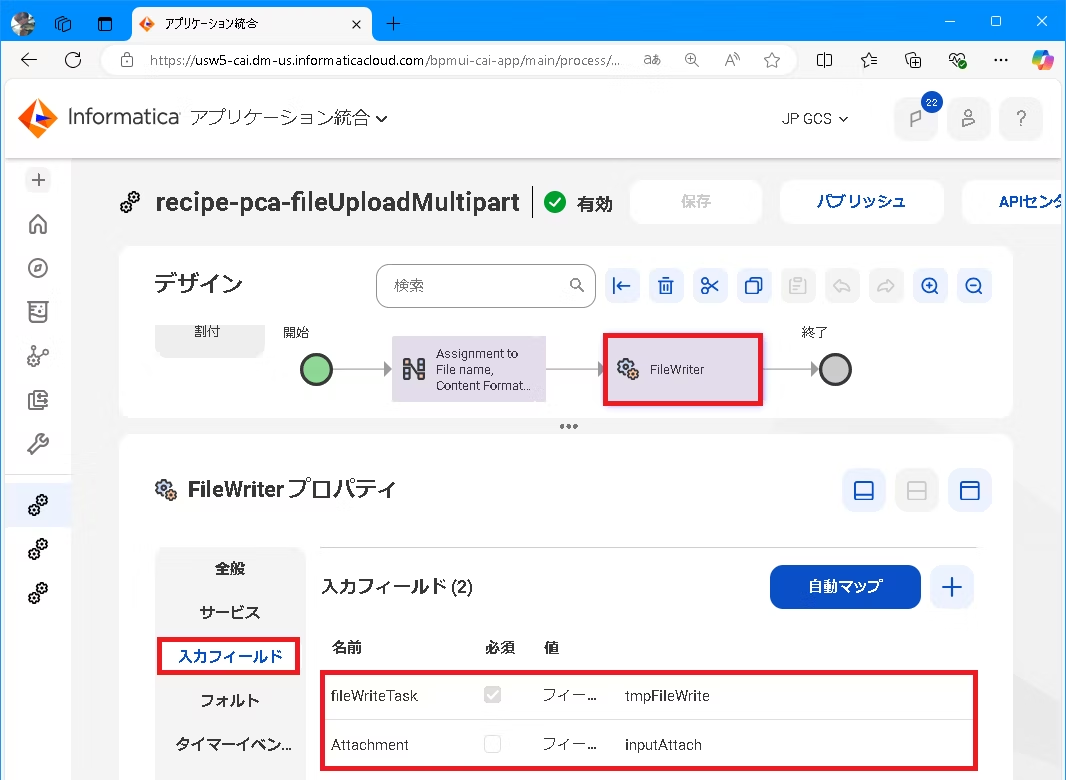Screen dimensions: 1066x780
Task: Select the gray end node on canvas
Action: pyautogui.click(x=835, y=369)
